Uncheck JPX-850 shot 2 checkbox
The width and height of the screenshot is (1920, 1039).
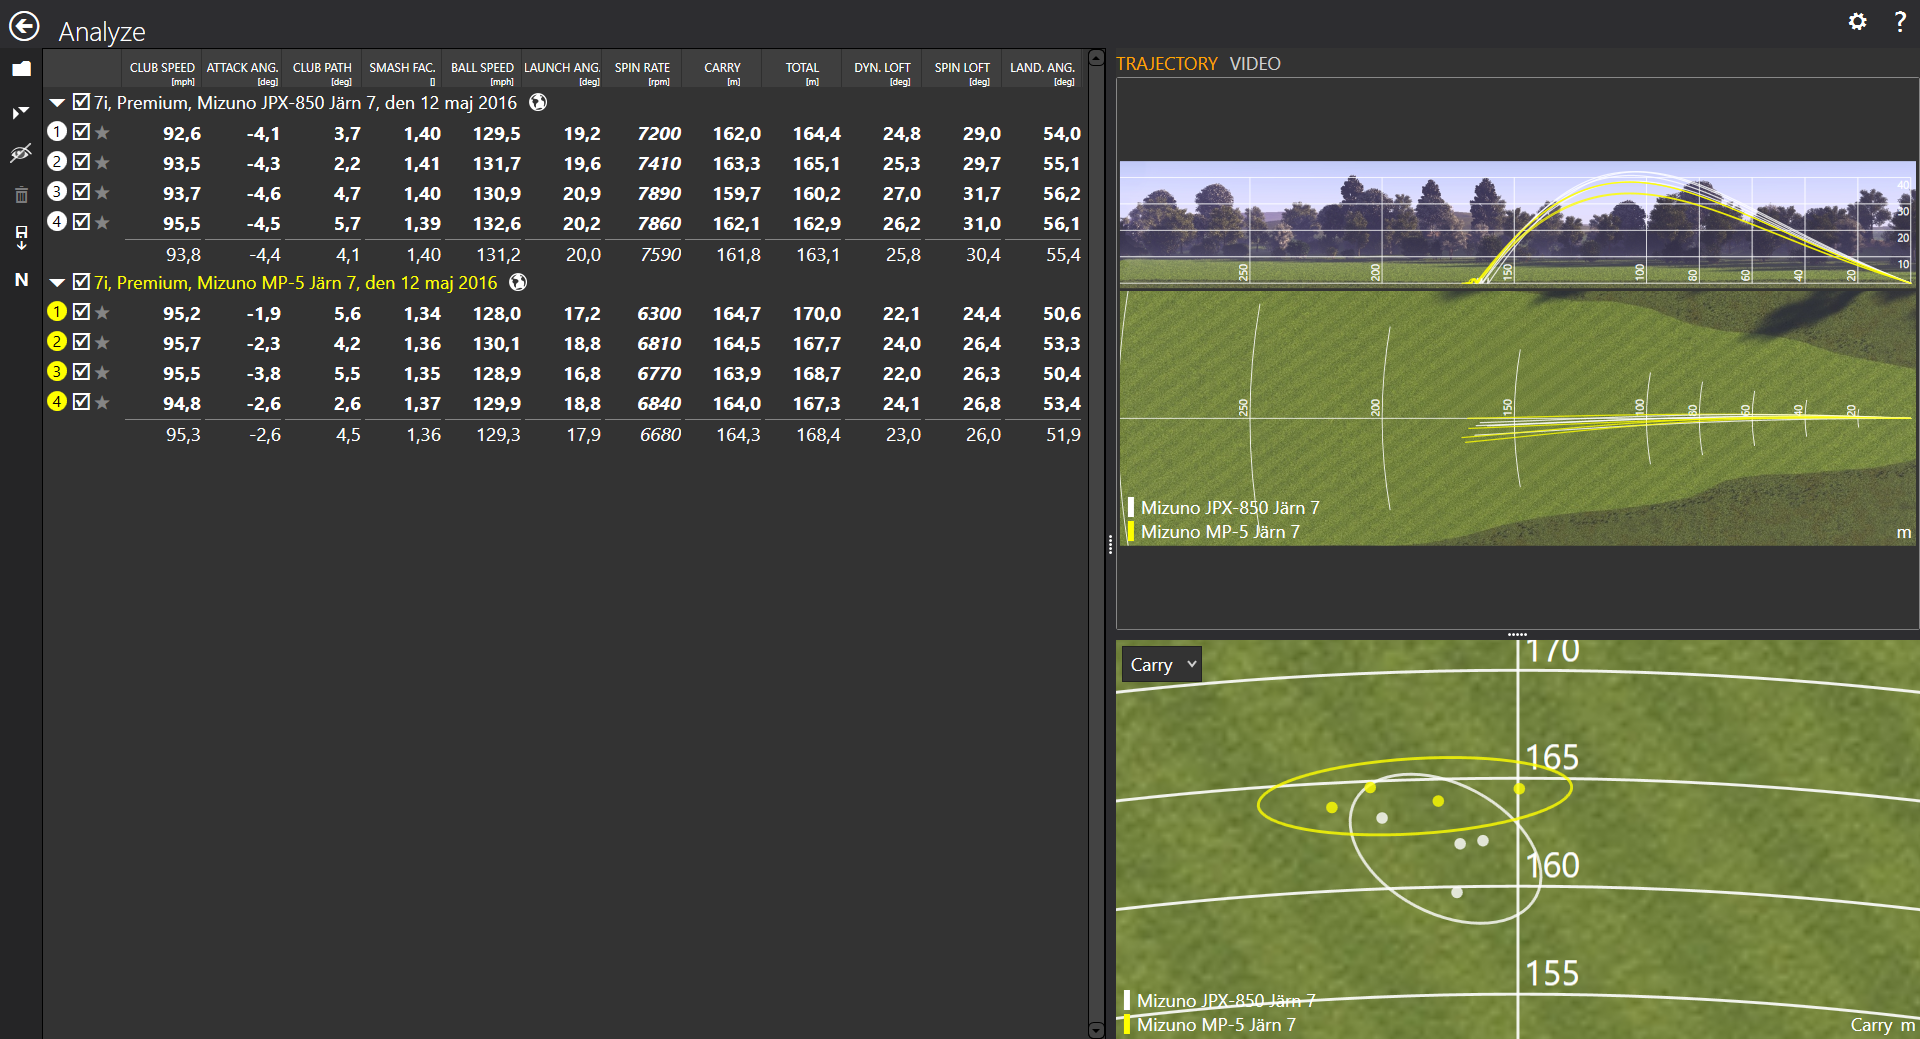pyautogui.click(x=81, y=161)
